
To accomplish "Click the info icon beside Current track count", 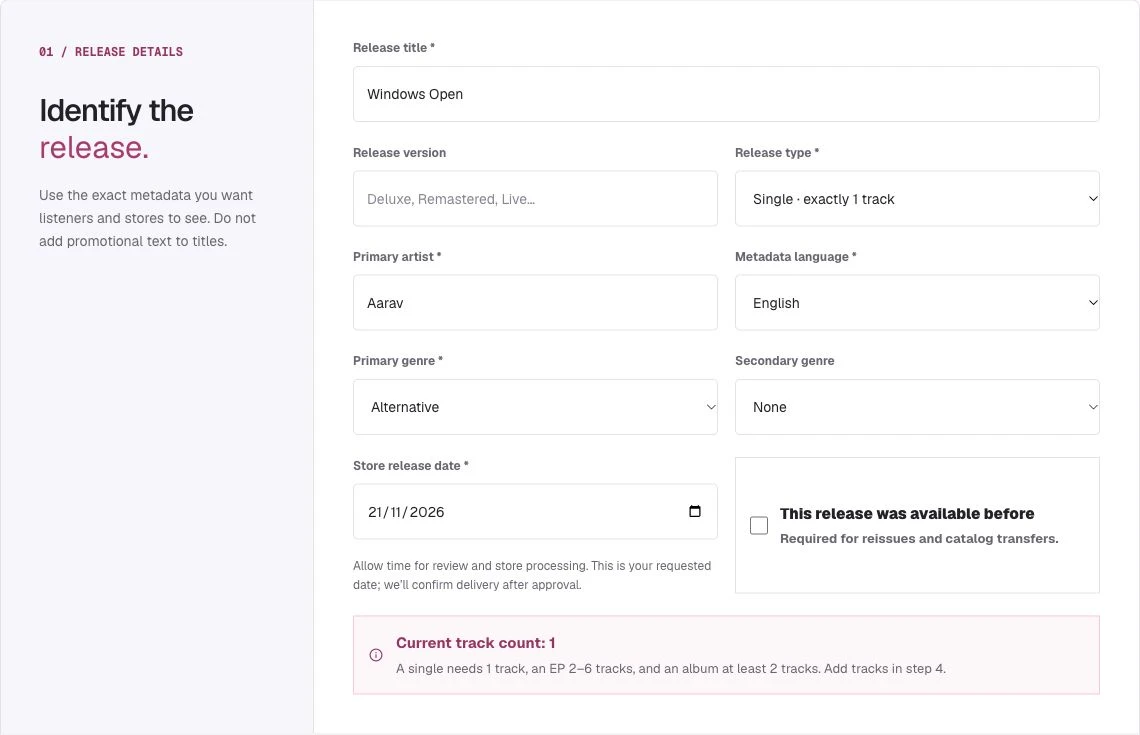I will pos(376,655).
